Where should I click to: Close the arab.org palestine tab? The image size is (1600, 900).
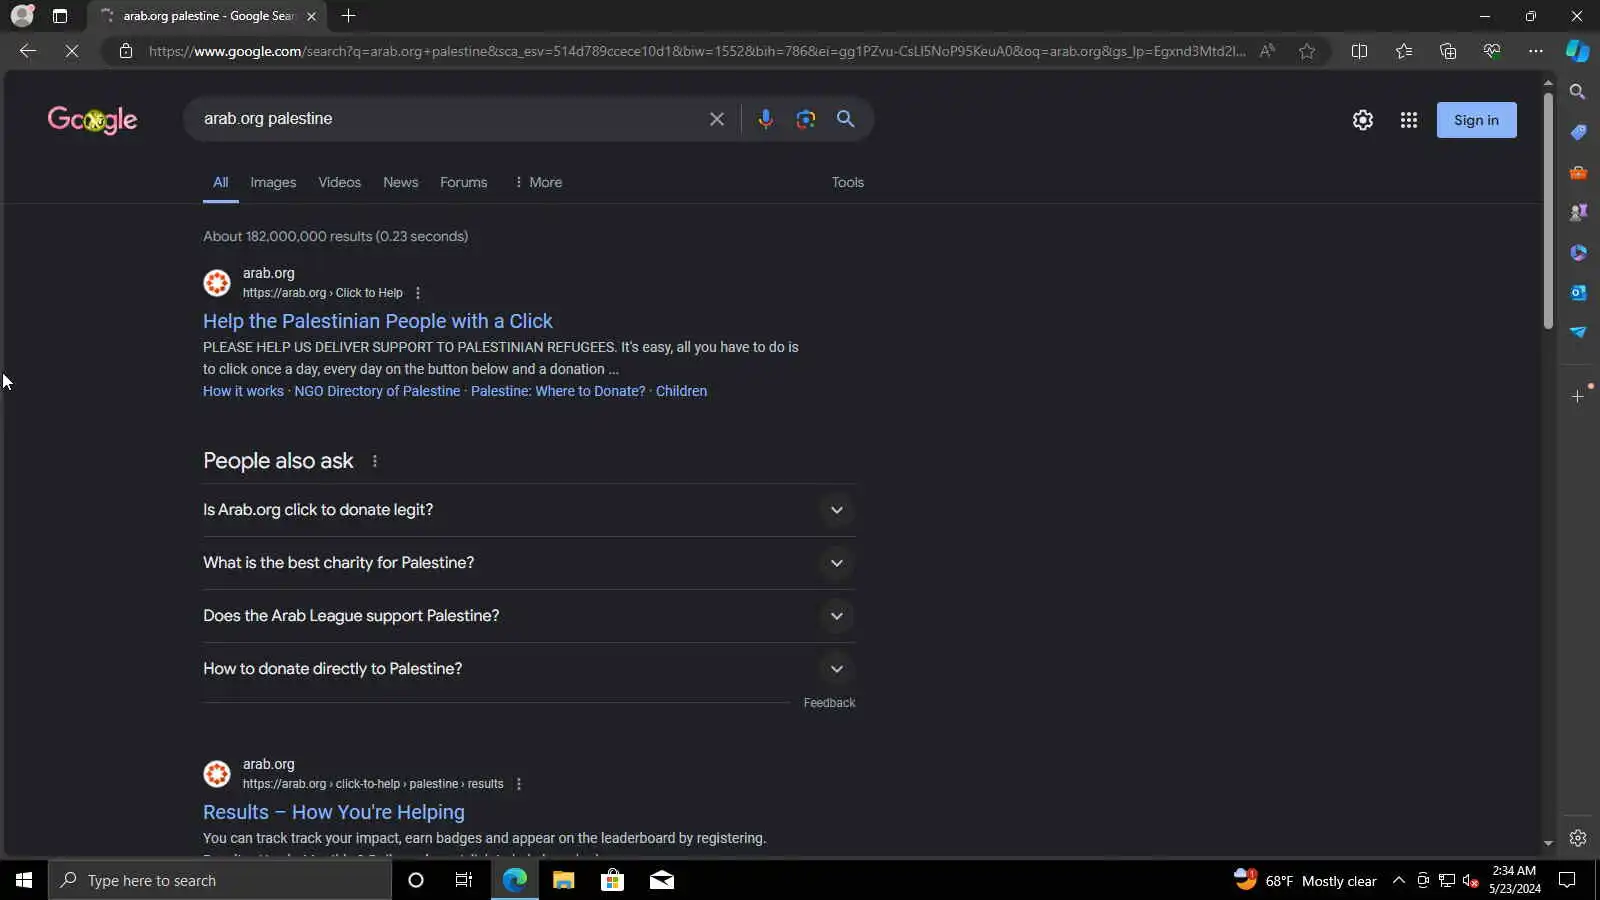pyautogui.click(x=311, y=16)
